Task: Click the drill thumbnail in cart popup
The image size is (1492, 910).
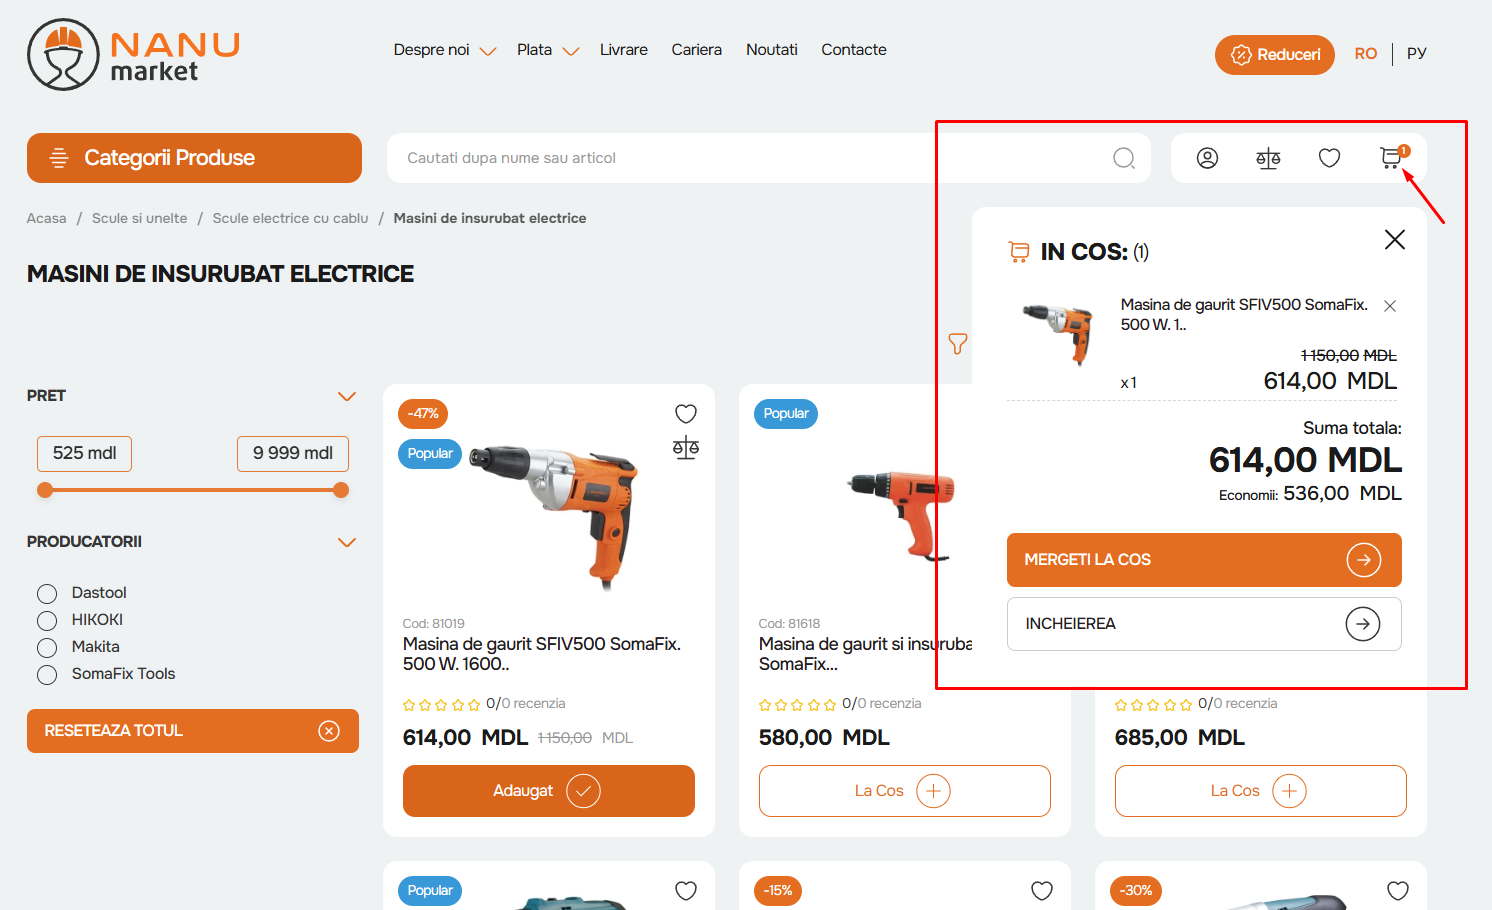Action: tap(1058, 334)
